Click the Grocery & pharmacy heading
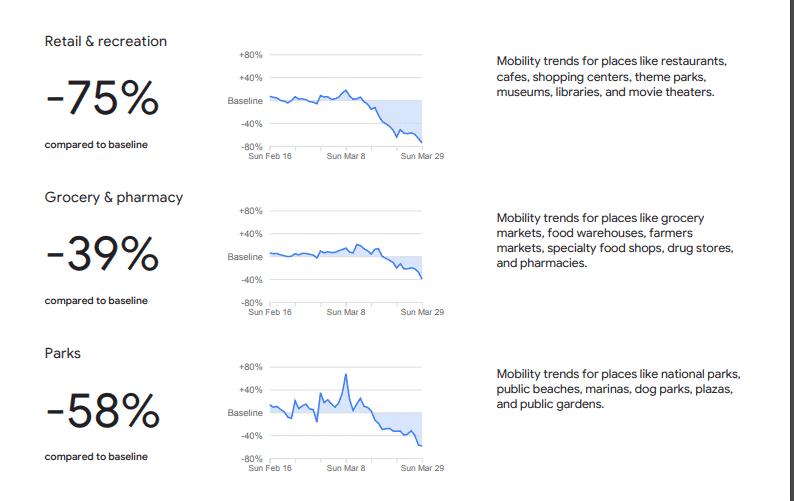This screenshot has height=501, width=794. [113, 197]
